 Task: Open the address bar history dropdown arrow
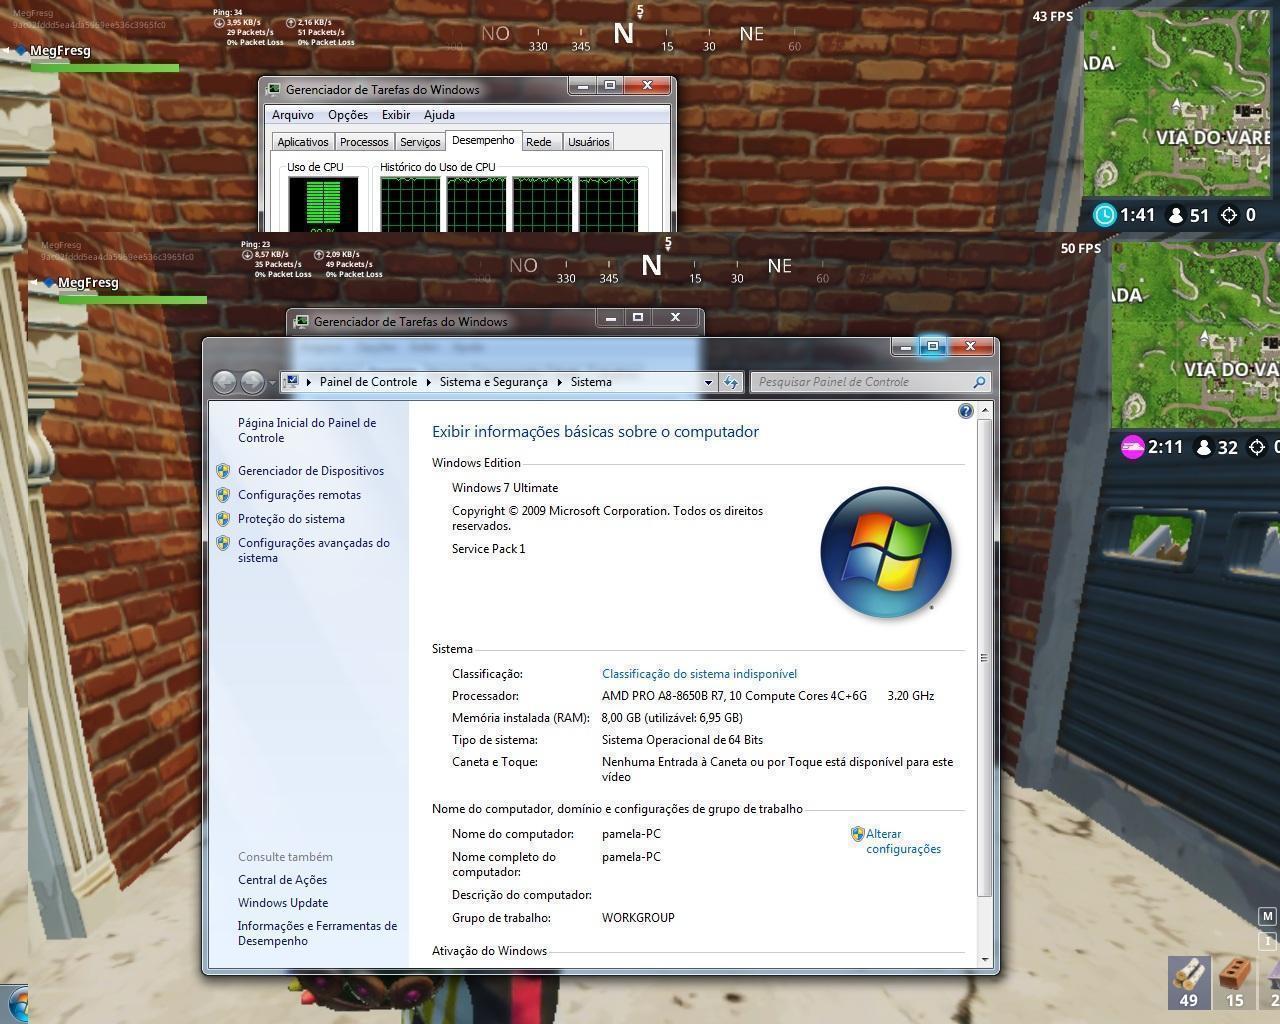(x=708, y=382)
